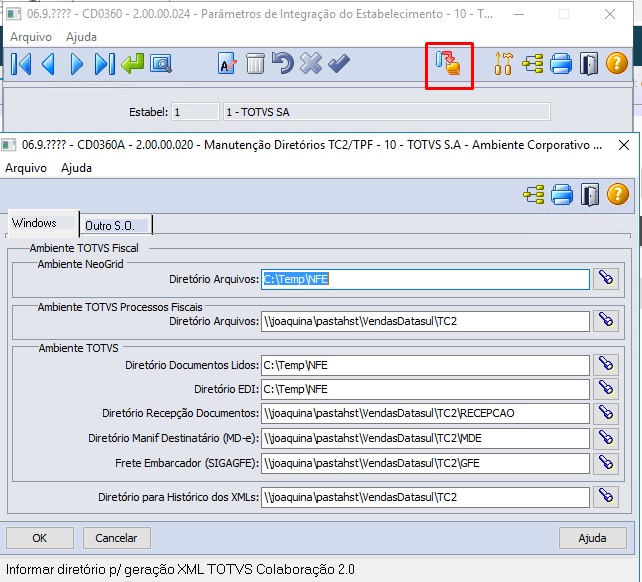Viewport: 642px width, 582px height.
Task: Open the TC2/TPF directories icon
Action: (x=448, y=63)
